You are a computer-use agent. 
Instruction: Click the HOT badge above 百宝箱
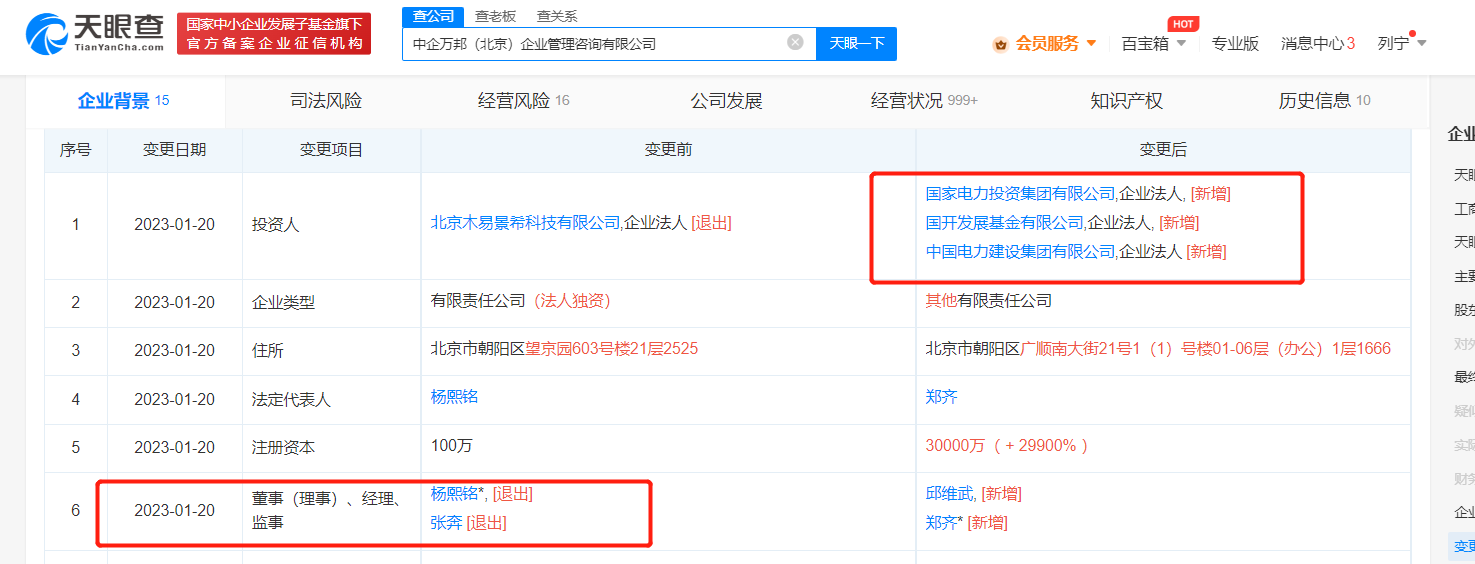point(1183,23)
